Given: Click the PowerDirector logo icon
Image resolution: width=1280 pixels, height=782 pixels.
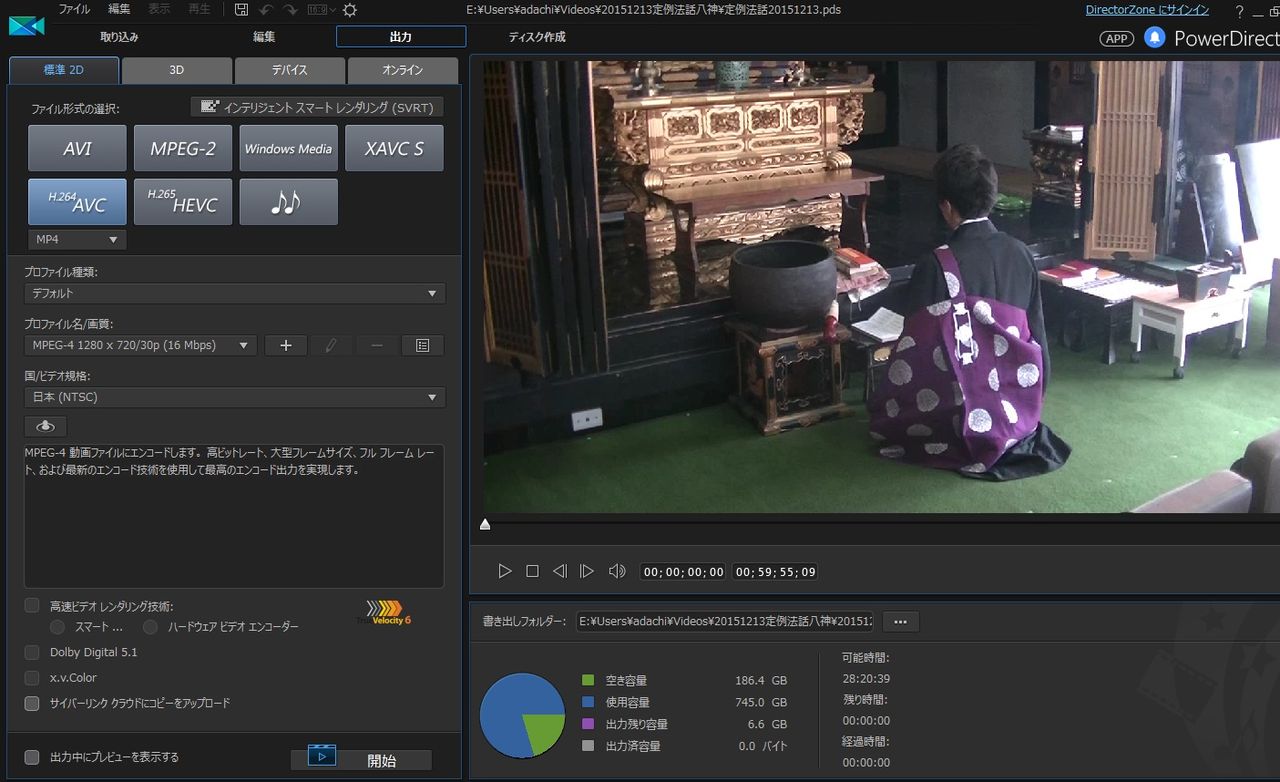Looking at the screenshot, I should coord(26,24).
